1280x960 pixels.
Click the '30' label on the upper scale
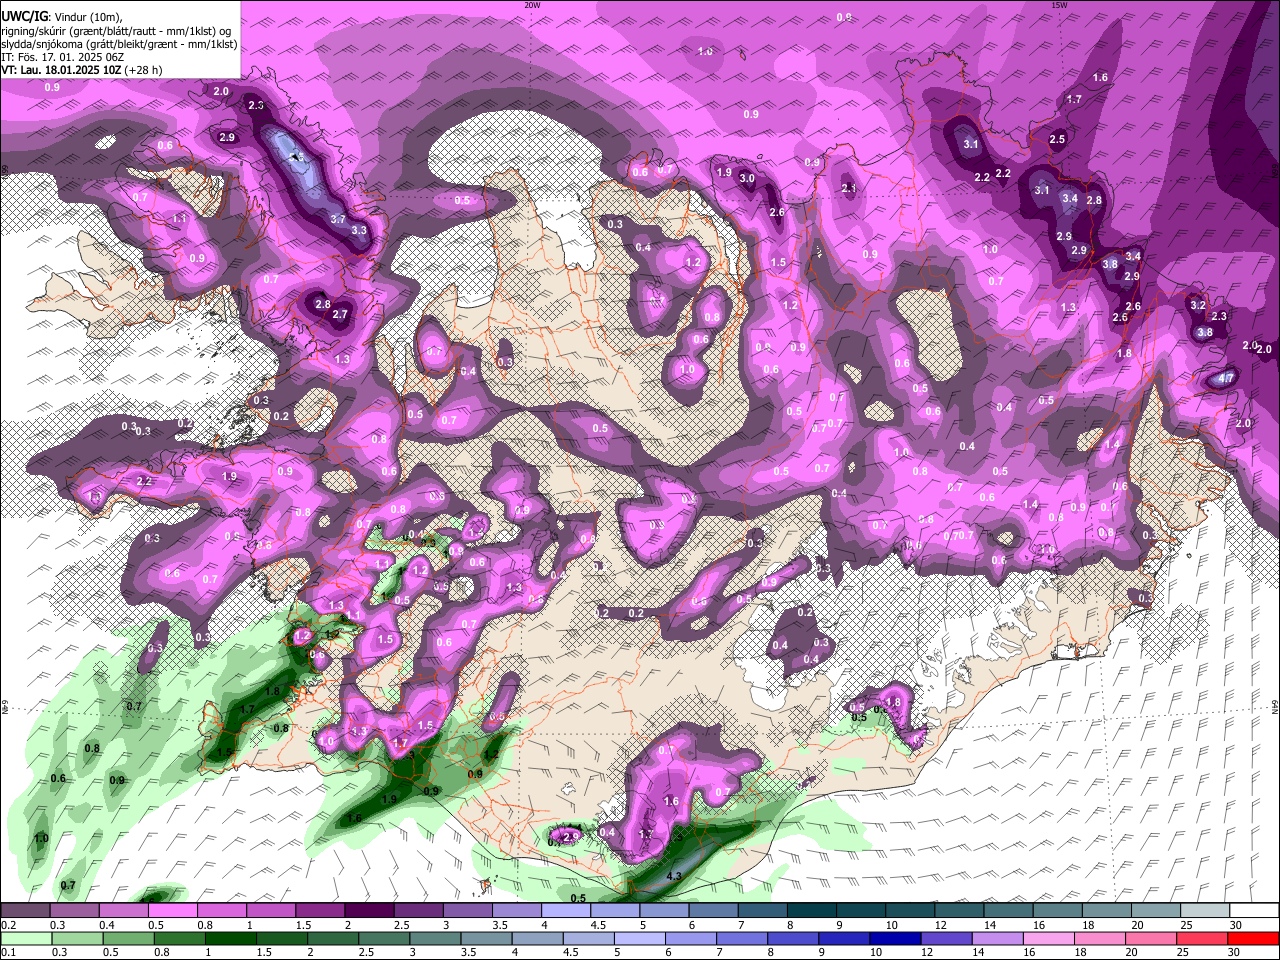click(x=1235, y=925)
